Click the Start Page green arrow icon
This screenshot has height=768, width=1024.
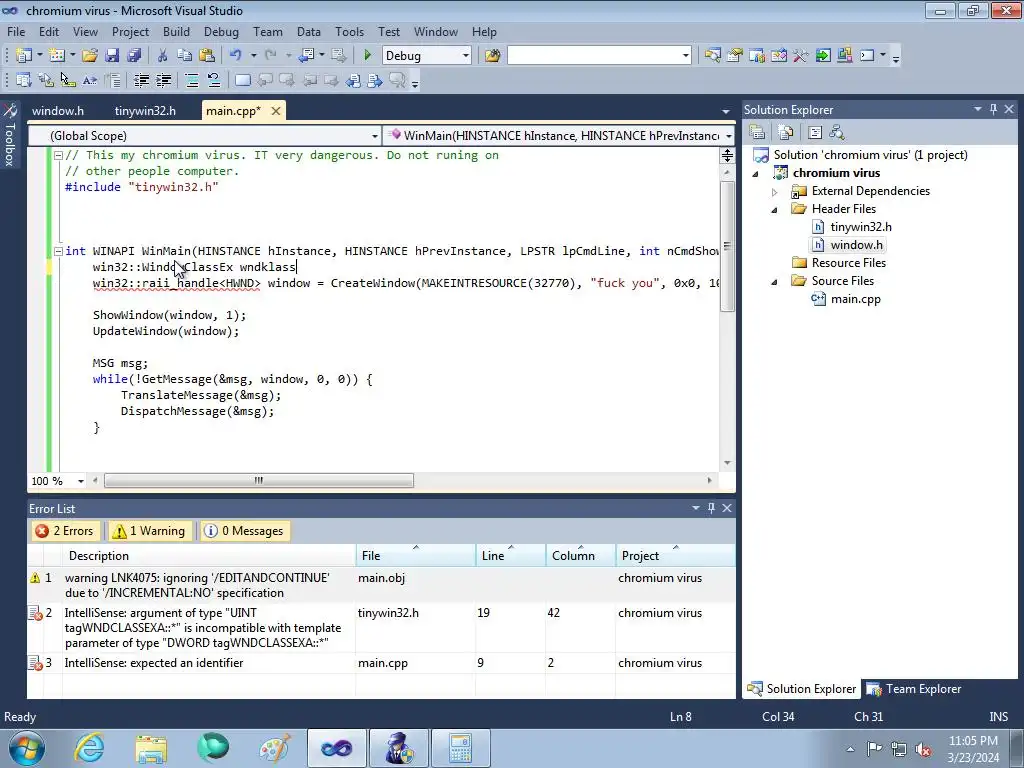[x=823, y=56]
